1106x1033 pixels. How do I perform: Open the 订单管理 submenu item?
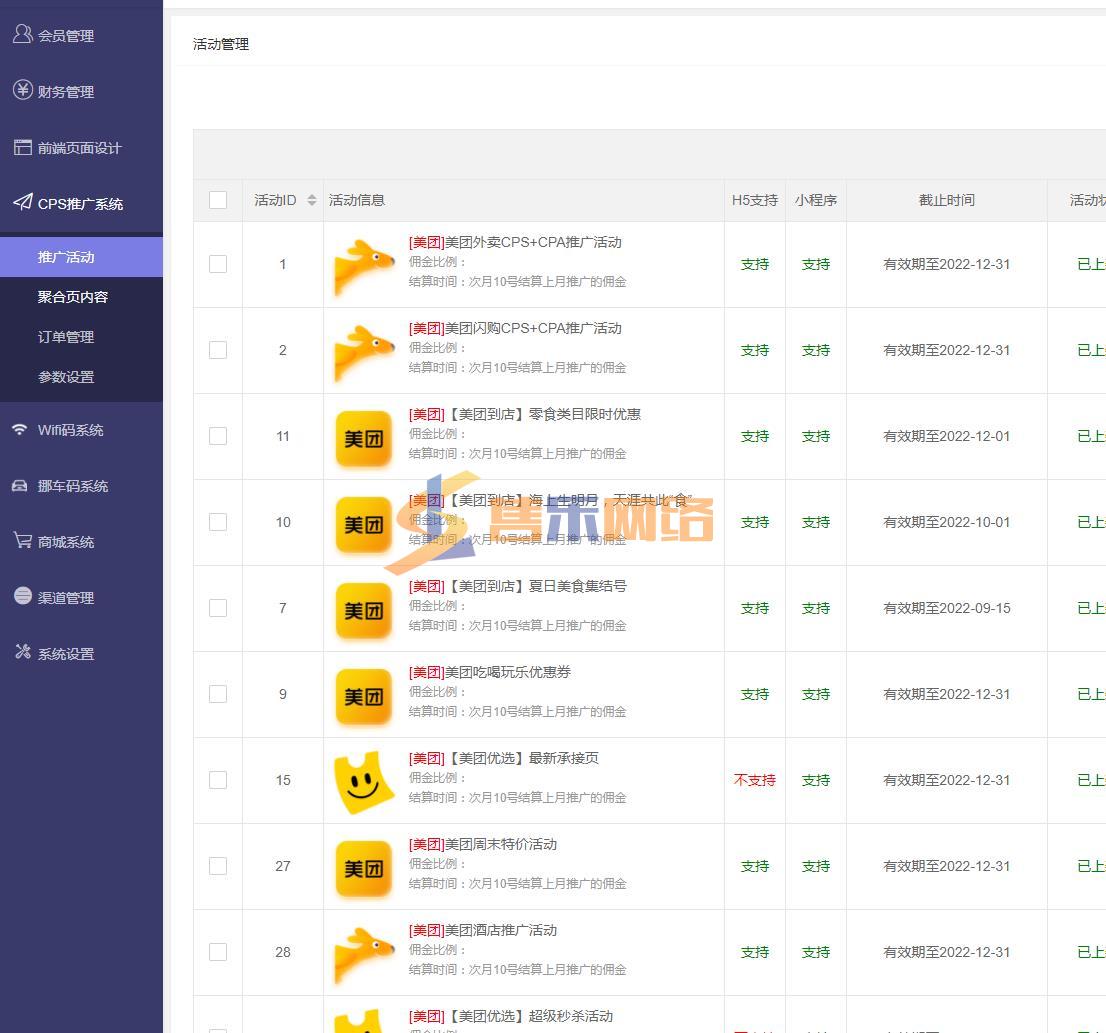pos(81,337)
